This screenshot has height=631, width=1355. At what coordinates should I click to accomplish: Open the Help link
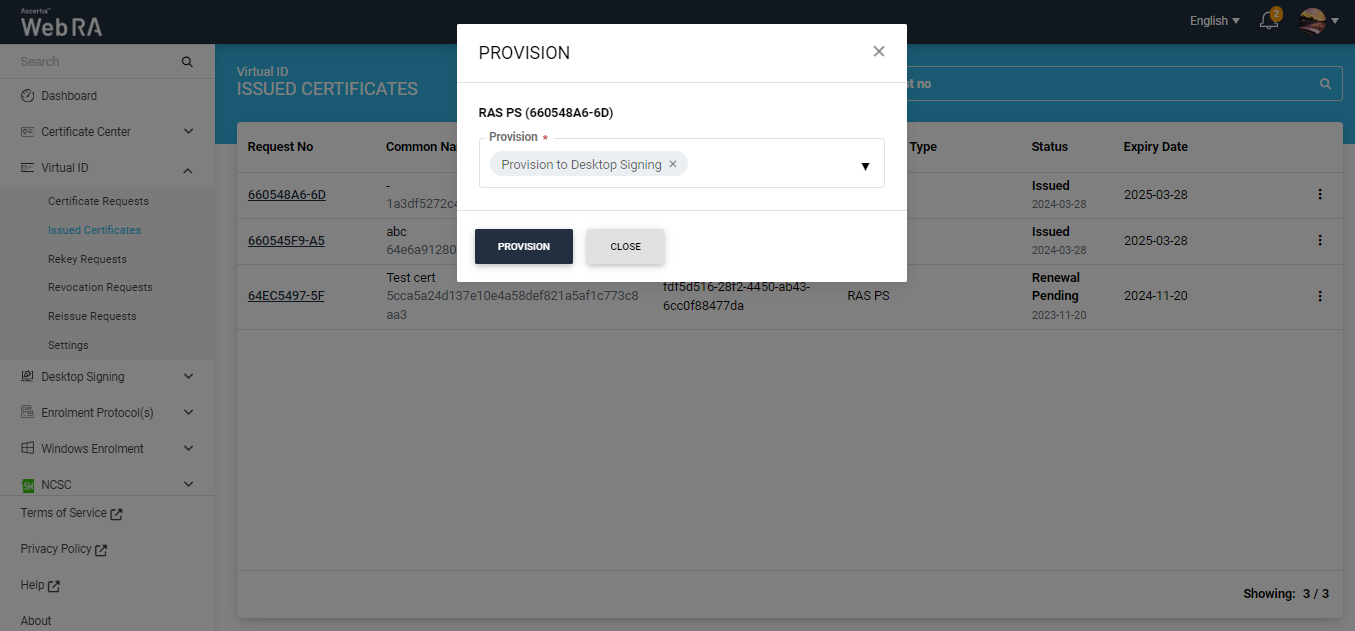[40, 585]
